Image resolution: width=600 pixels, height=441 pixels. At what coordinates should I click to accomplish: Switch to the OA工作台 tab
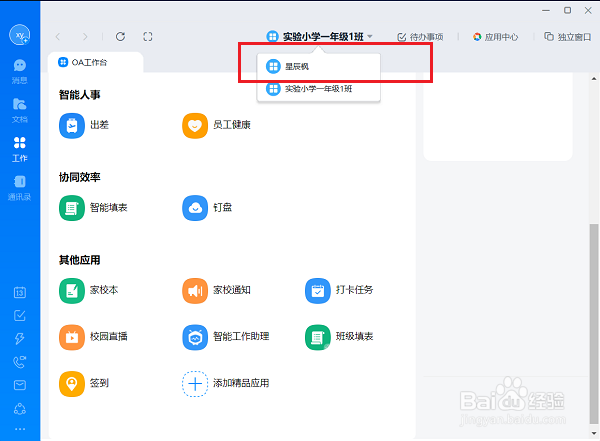coord(96,62)
